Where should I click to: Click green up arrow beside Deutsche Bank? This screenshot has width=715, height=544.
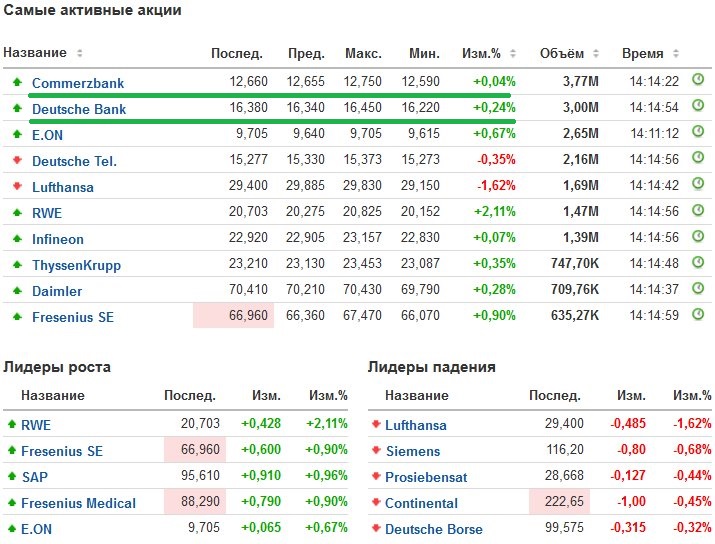[17, 108]
